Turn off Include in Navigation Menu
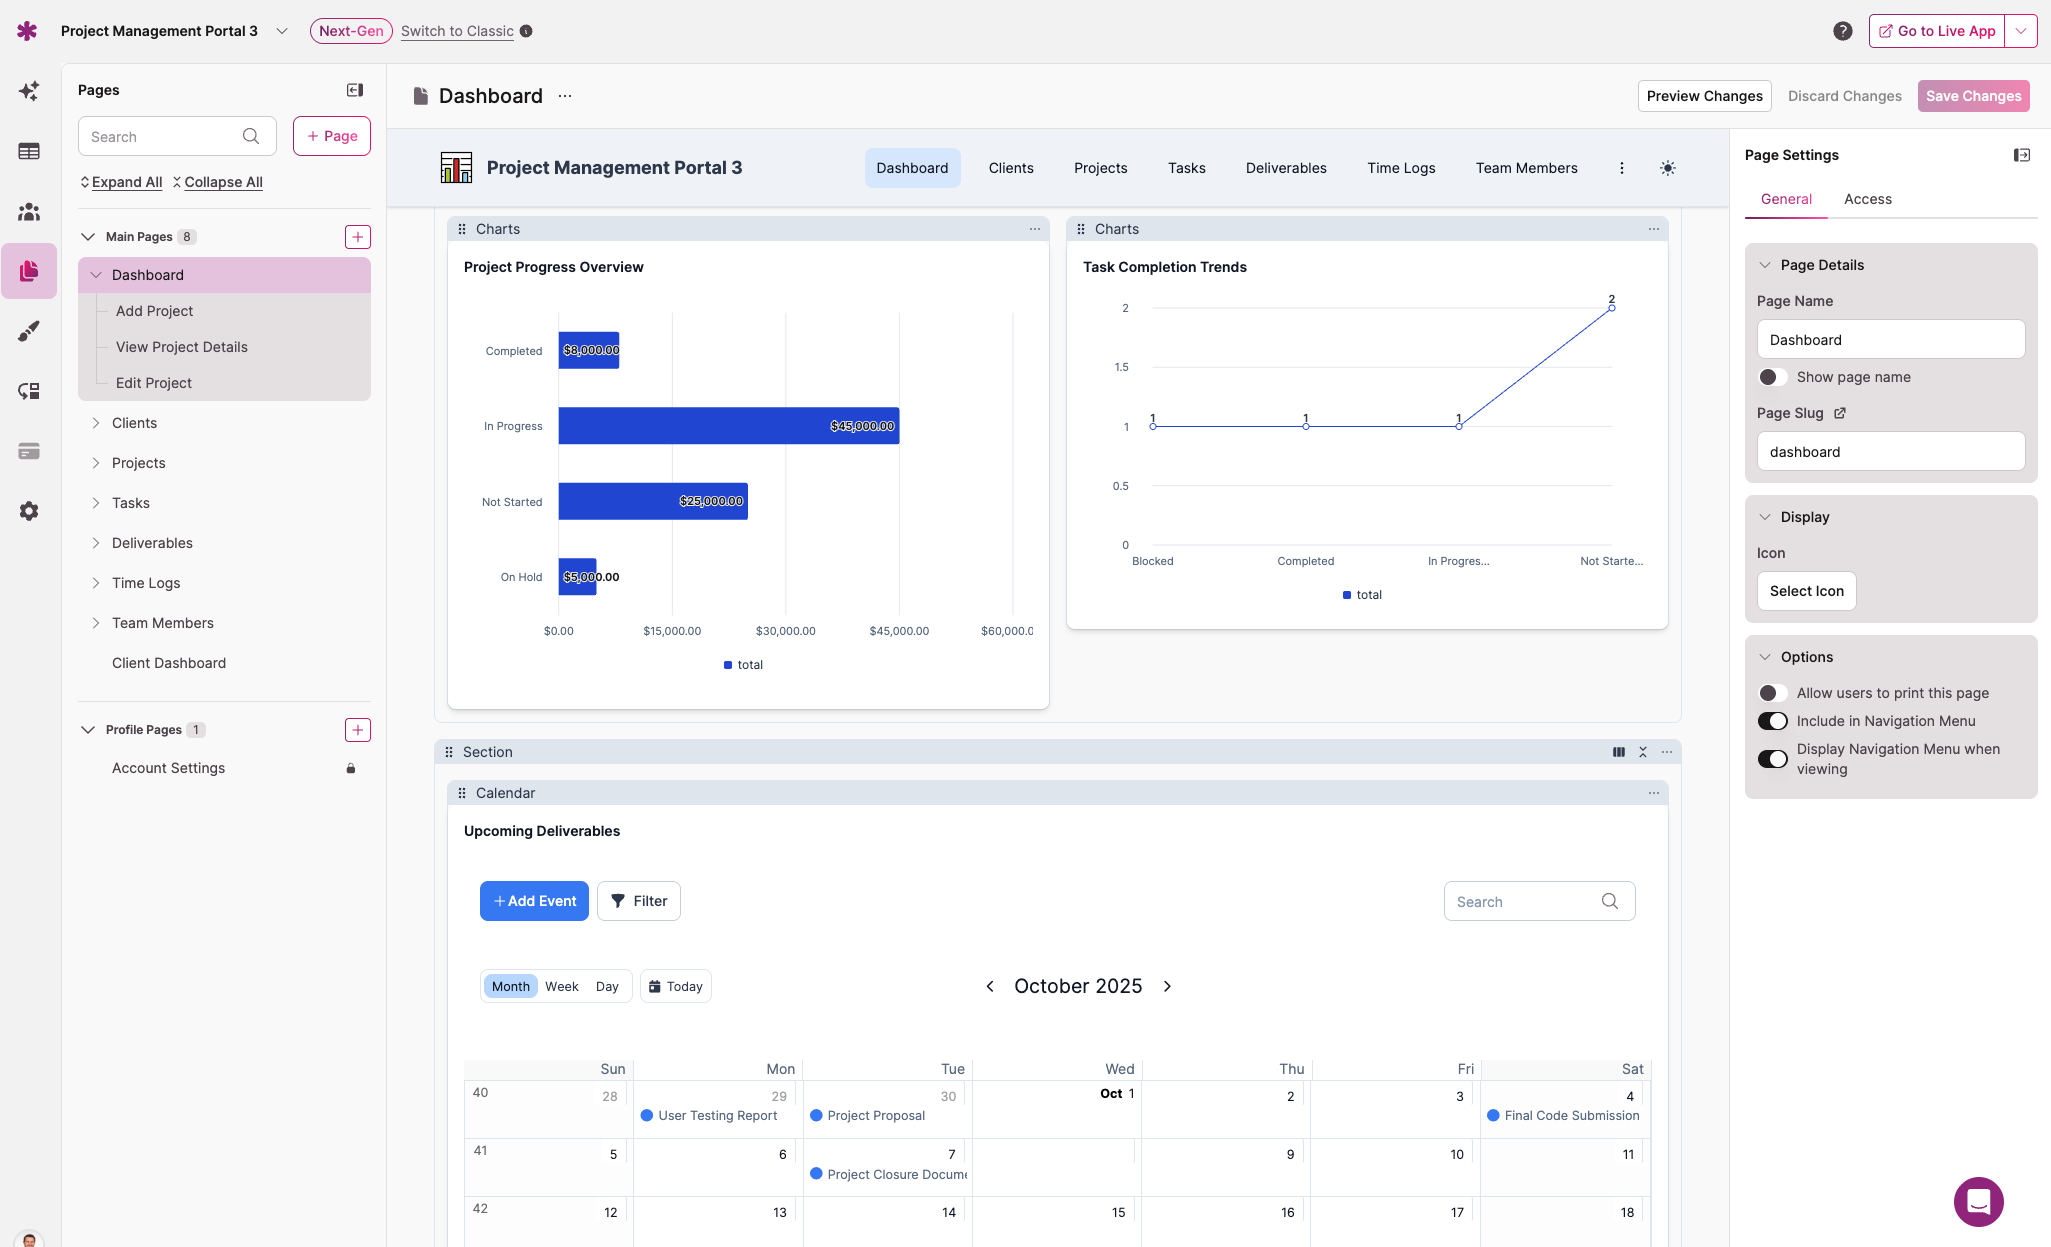The image size is (2051, 1247). 1772,721
